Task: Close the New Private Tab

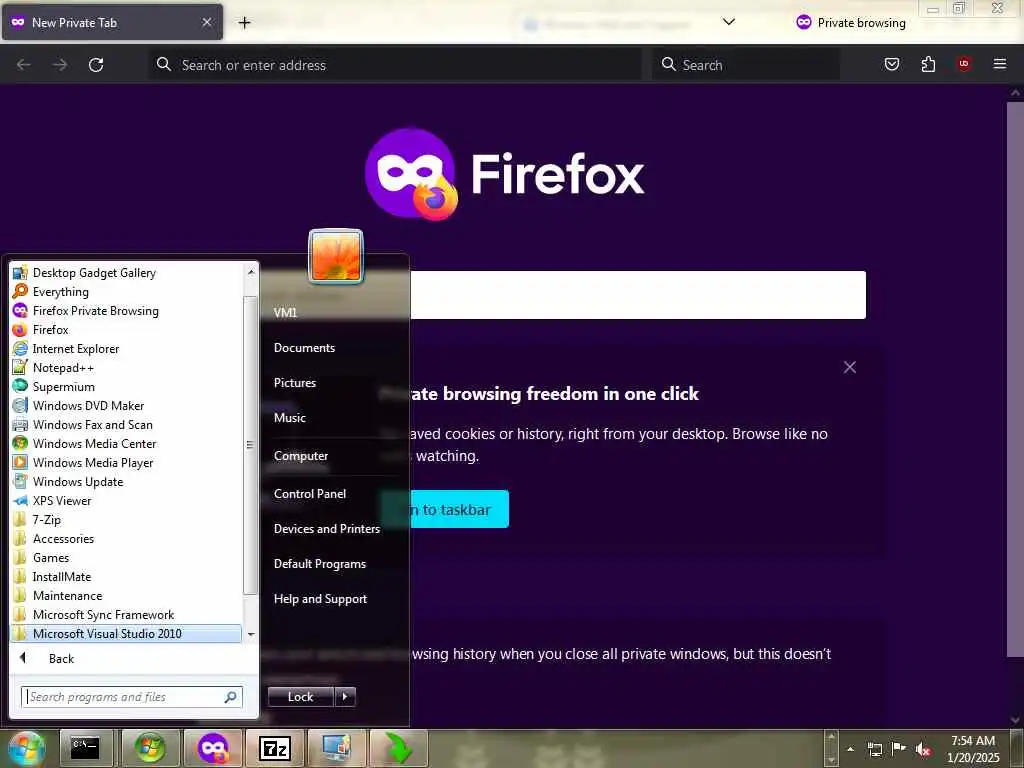Action: click(207, 22)
